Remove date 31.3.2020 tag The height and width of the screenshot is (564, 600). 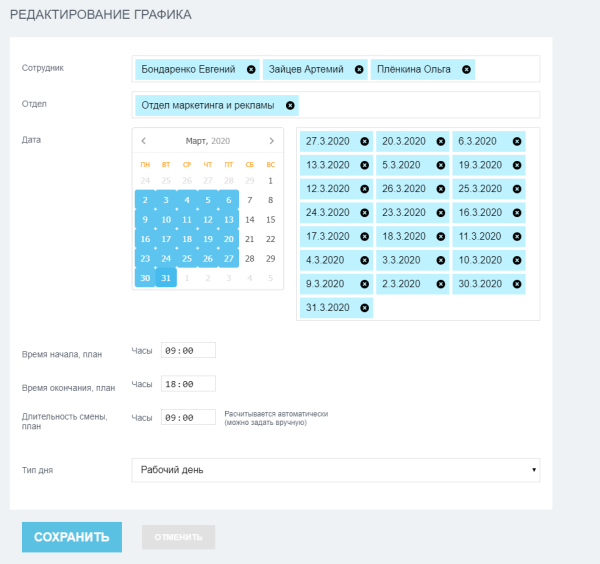364,307
